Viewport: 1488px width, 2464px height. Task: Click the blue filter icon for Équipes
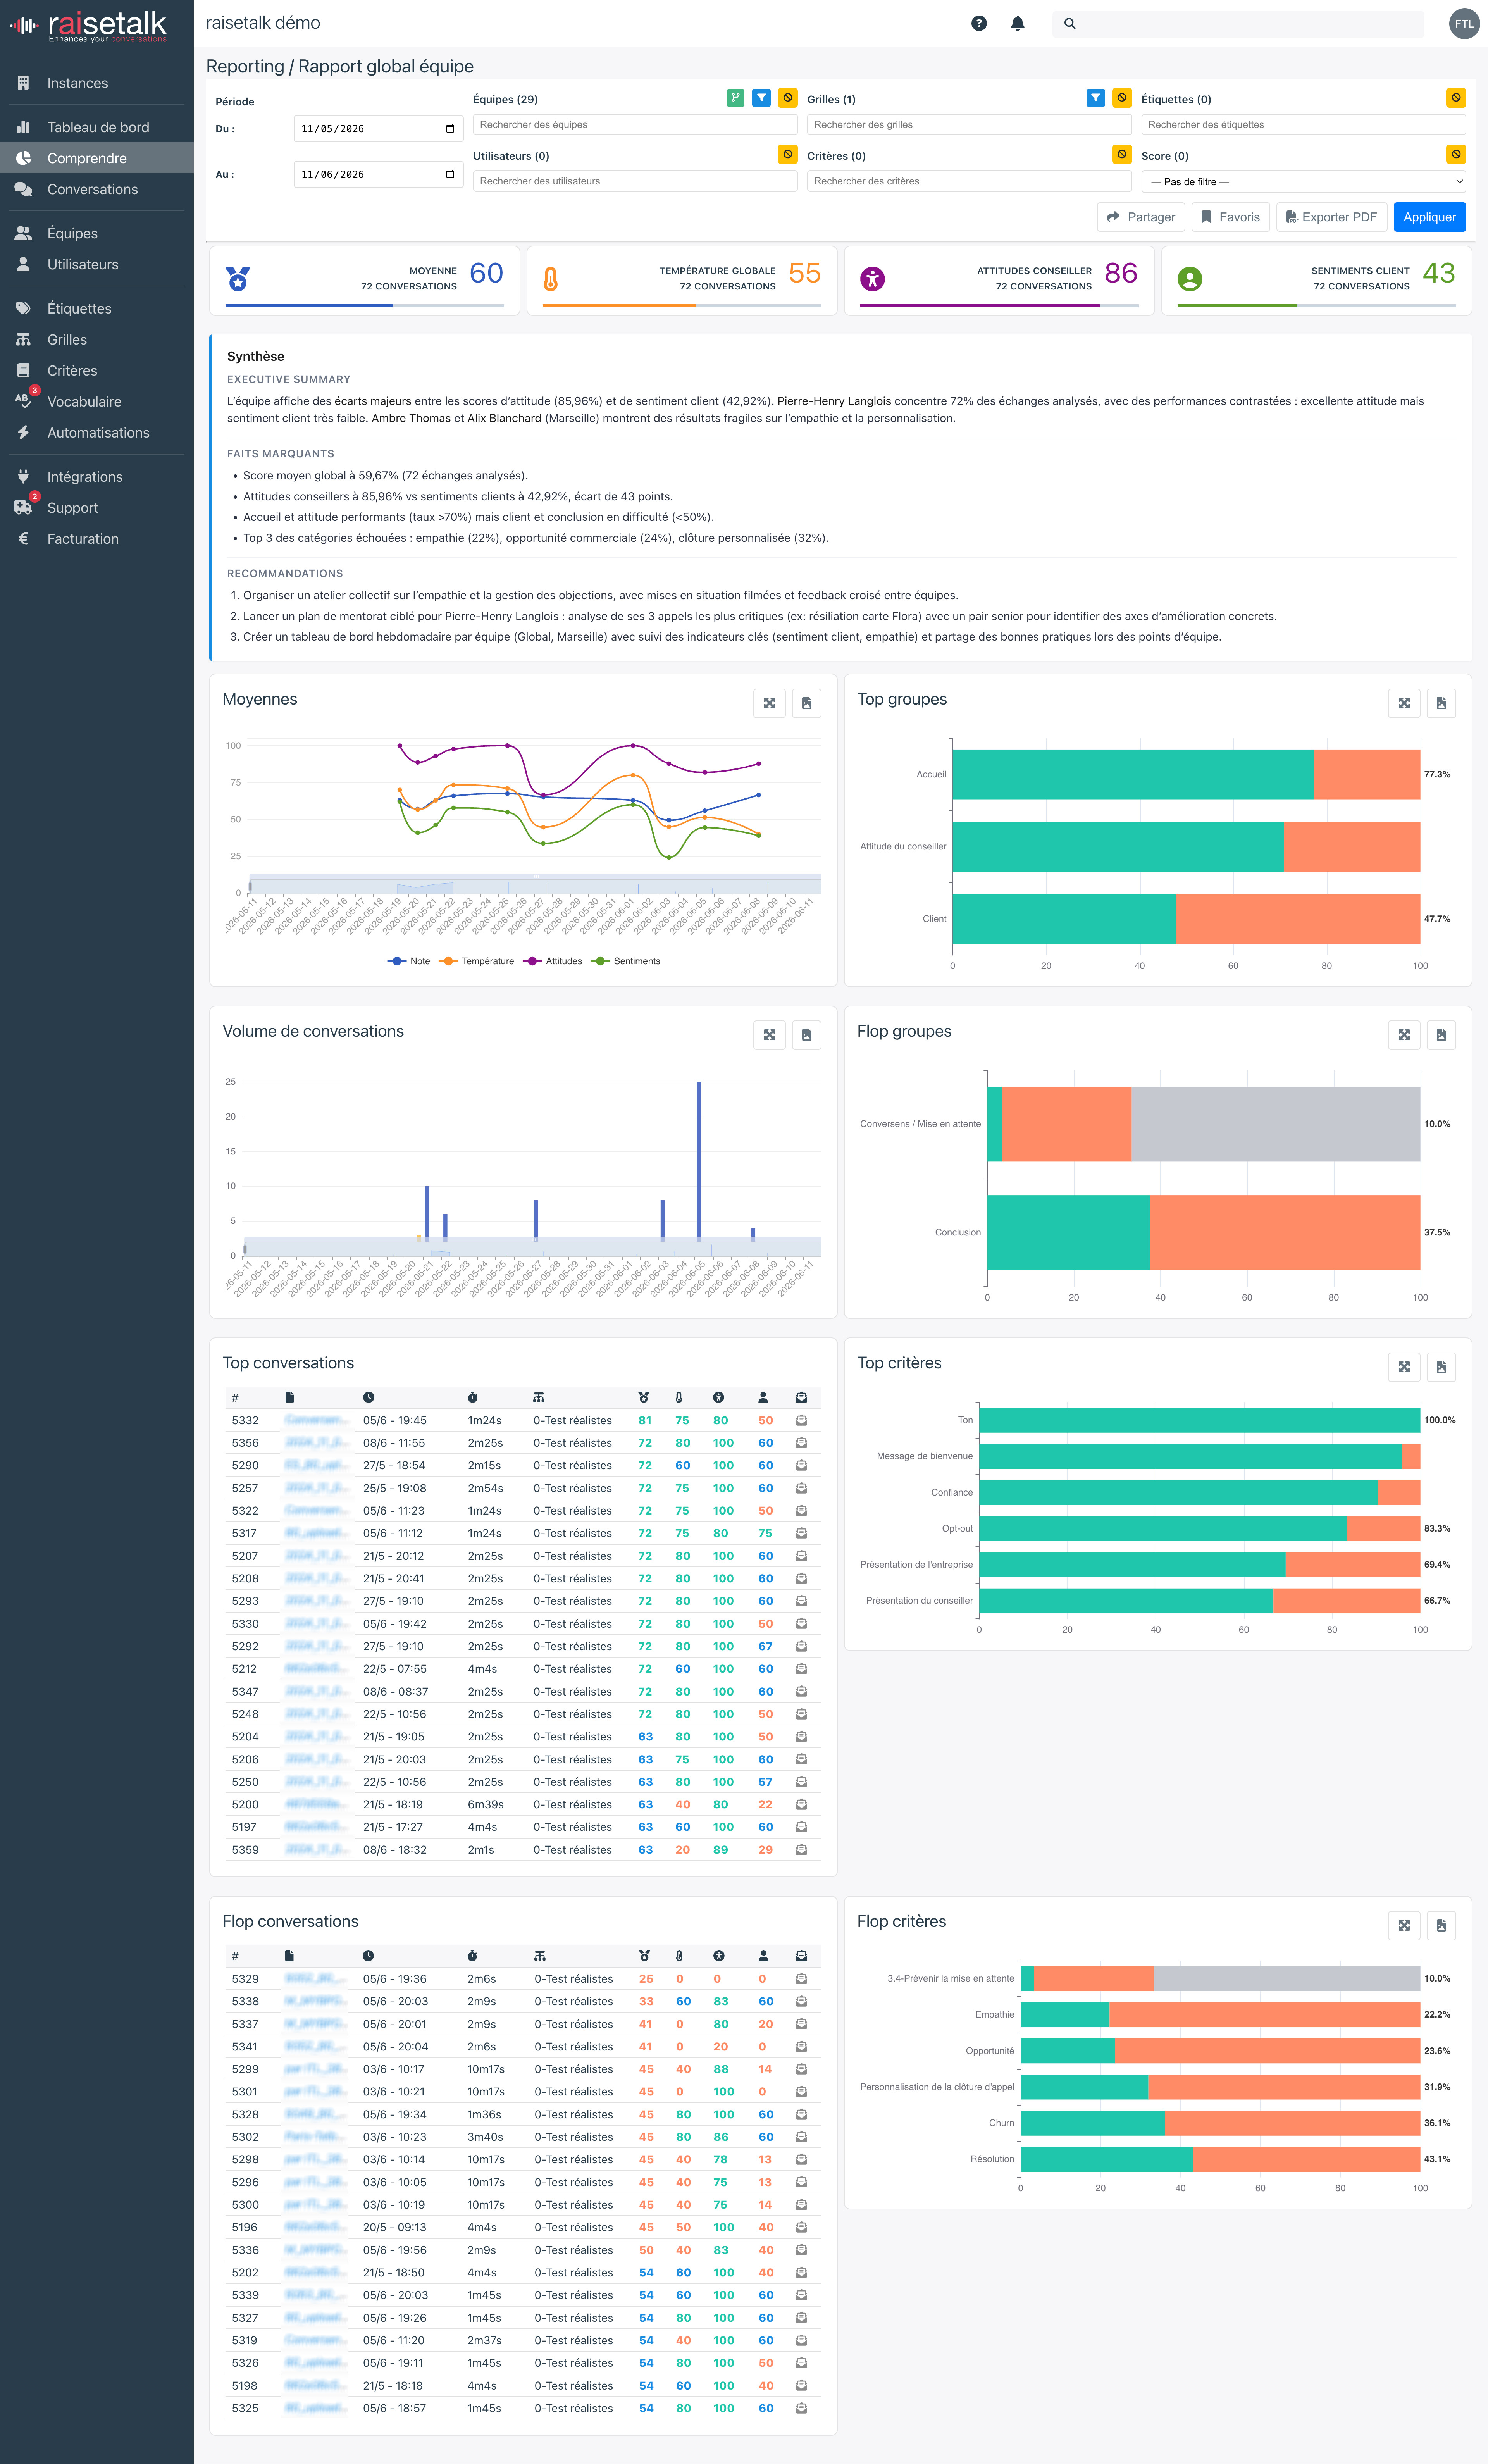(x=762, y=98)
